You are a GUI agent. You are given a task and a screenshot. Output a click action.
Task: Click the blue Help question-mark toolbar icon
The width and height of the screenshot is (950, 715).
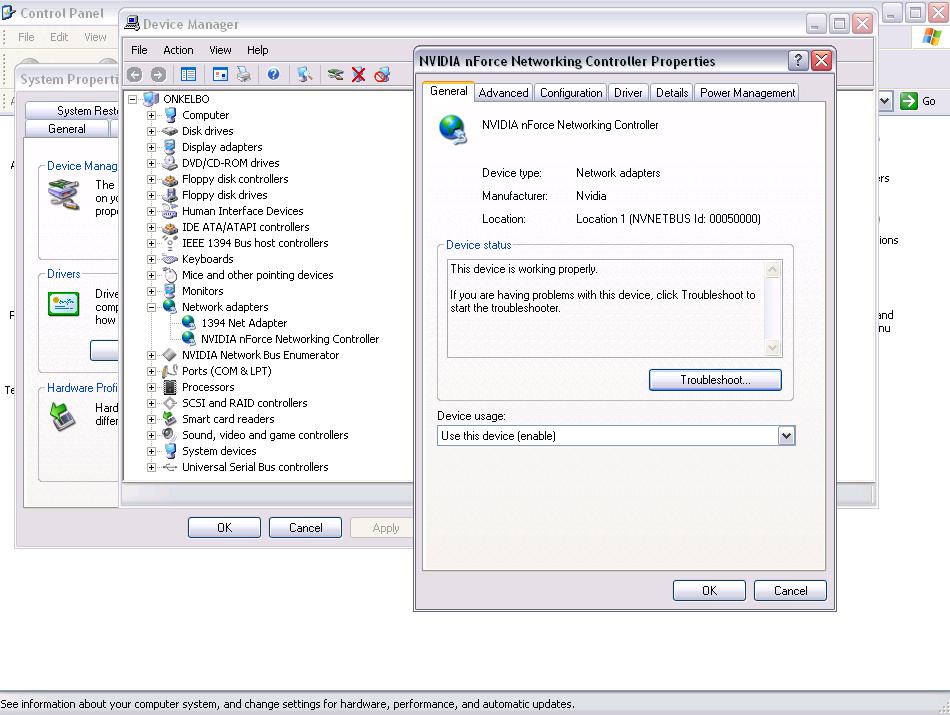[273, 75]
